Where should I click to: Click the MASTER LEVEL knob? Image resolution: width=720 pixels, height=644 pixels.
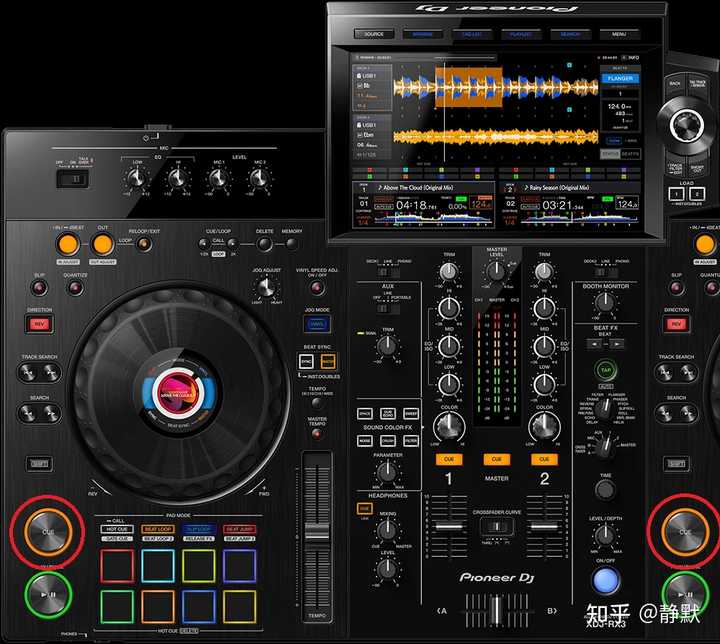pyautogui.click(x=496, y=271)
